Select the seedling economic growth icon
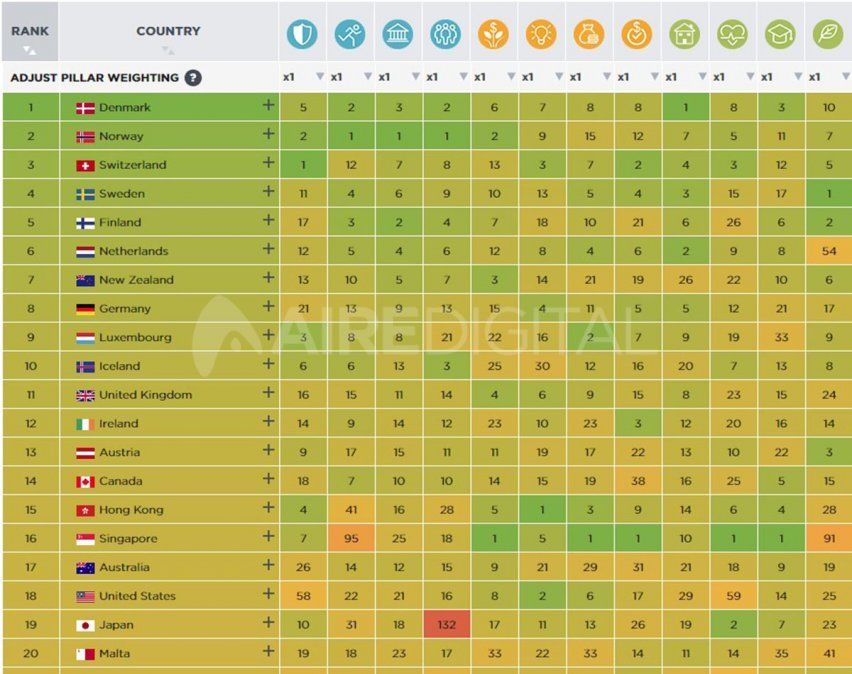The height and width of the screenshot is (674, 852). click(x=494, y=32)
